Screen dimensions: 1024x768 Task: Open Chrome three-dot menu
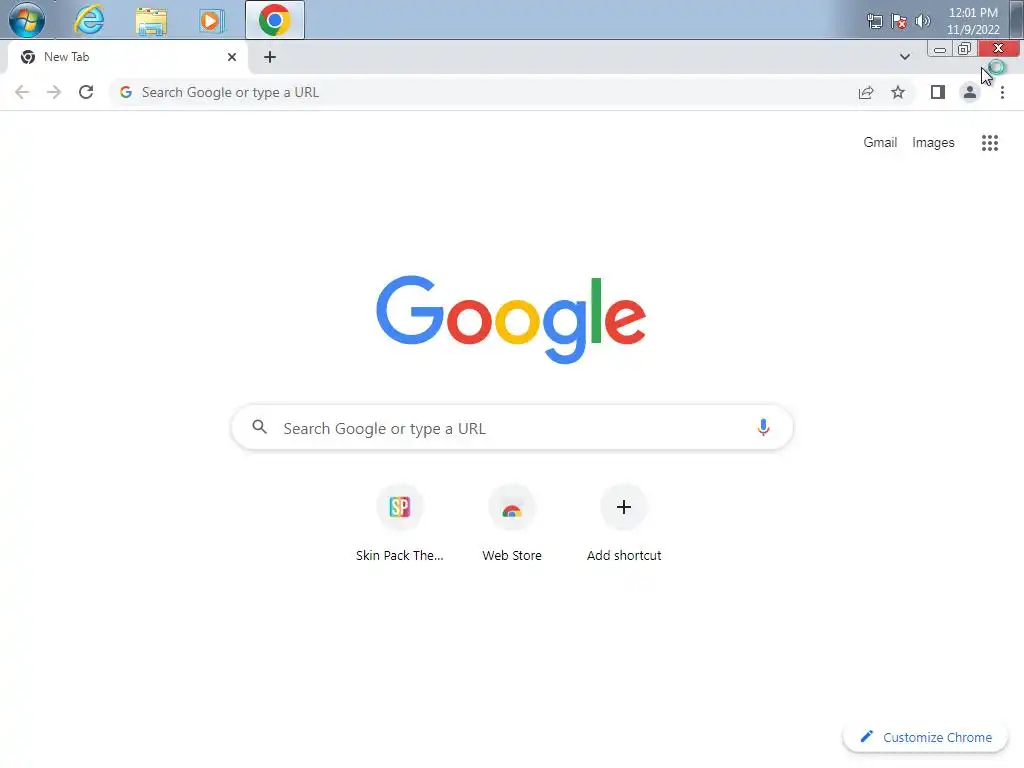[x=1002, y=92]
